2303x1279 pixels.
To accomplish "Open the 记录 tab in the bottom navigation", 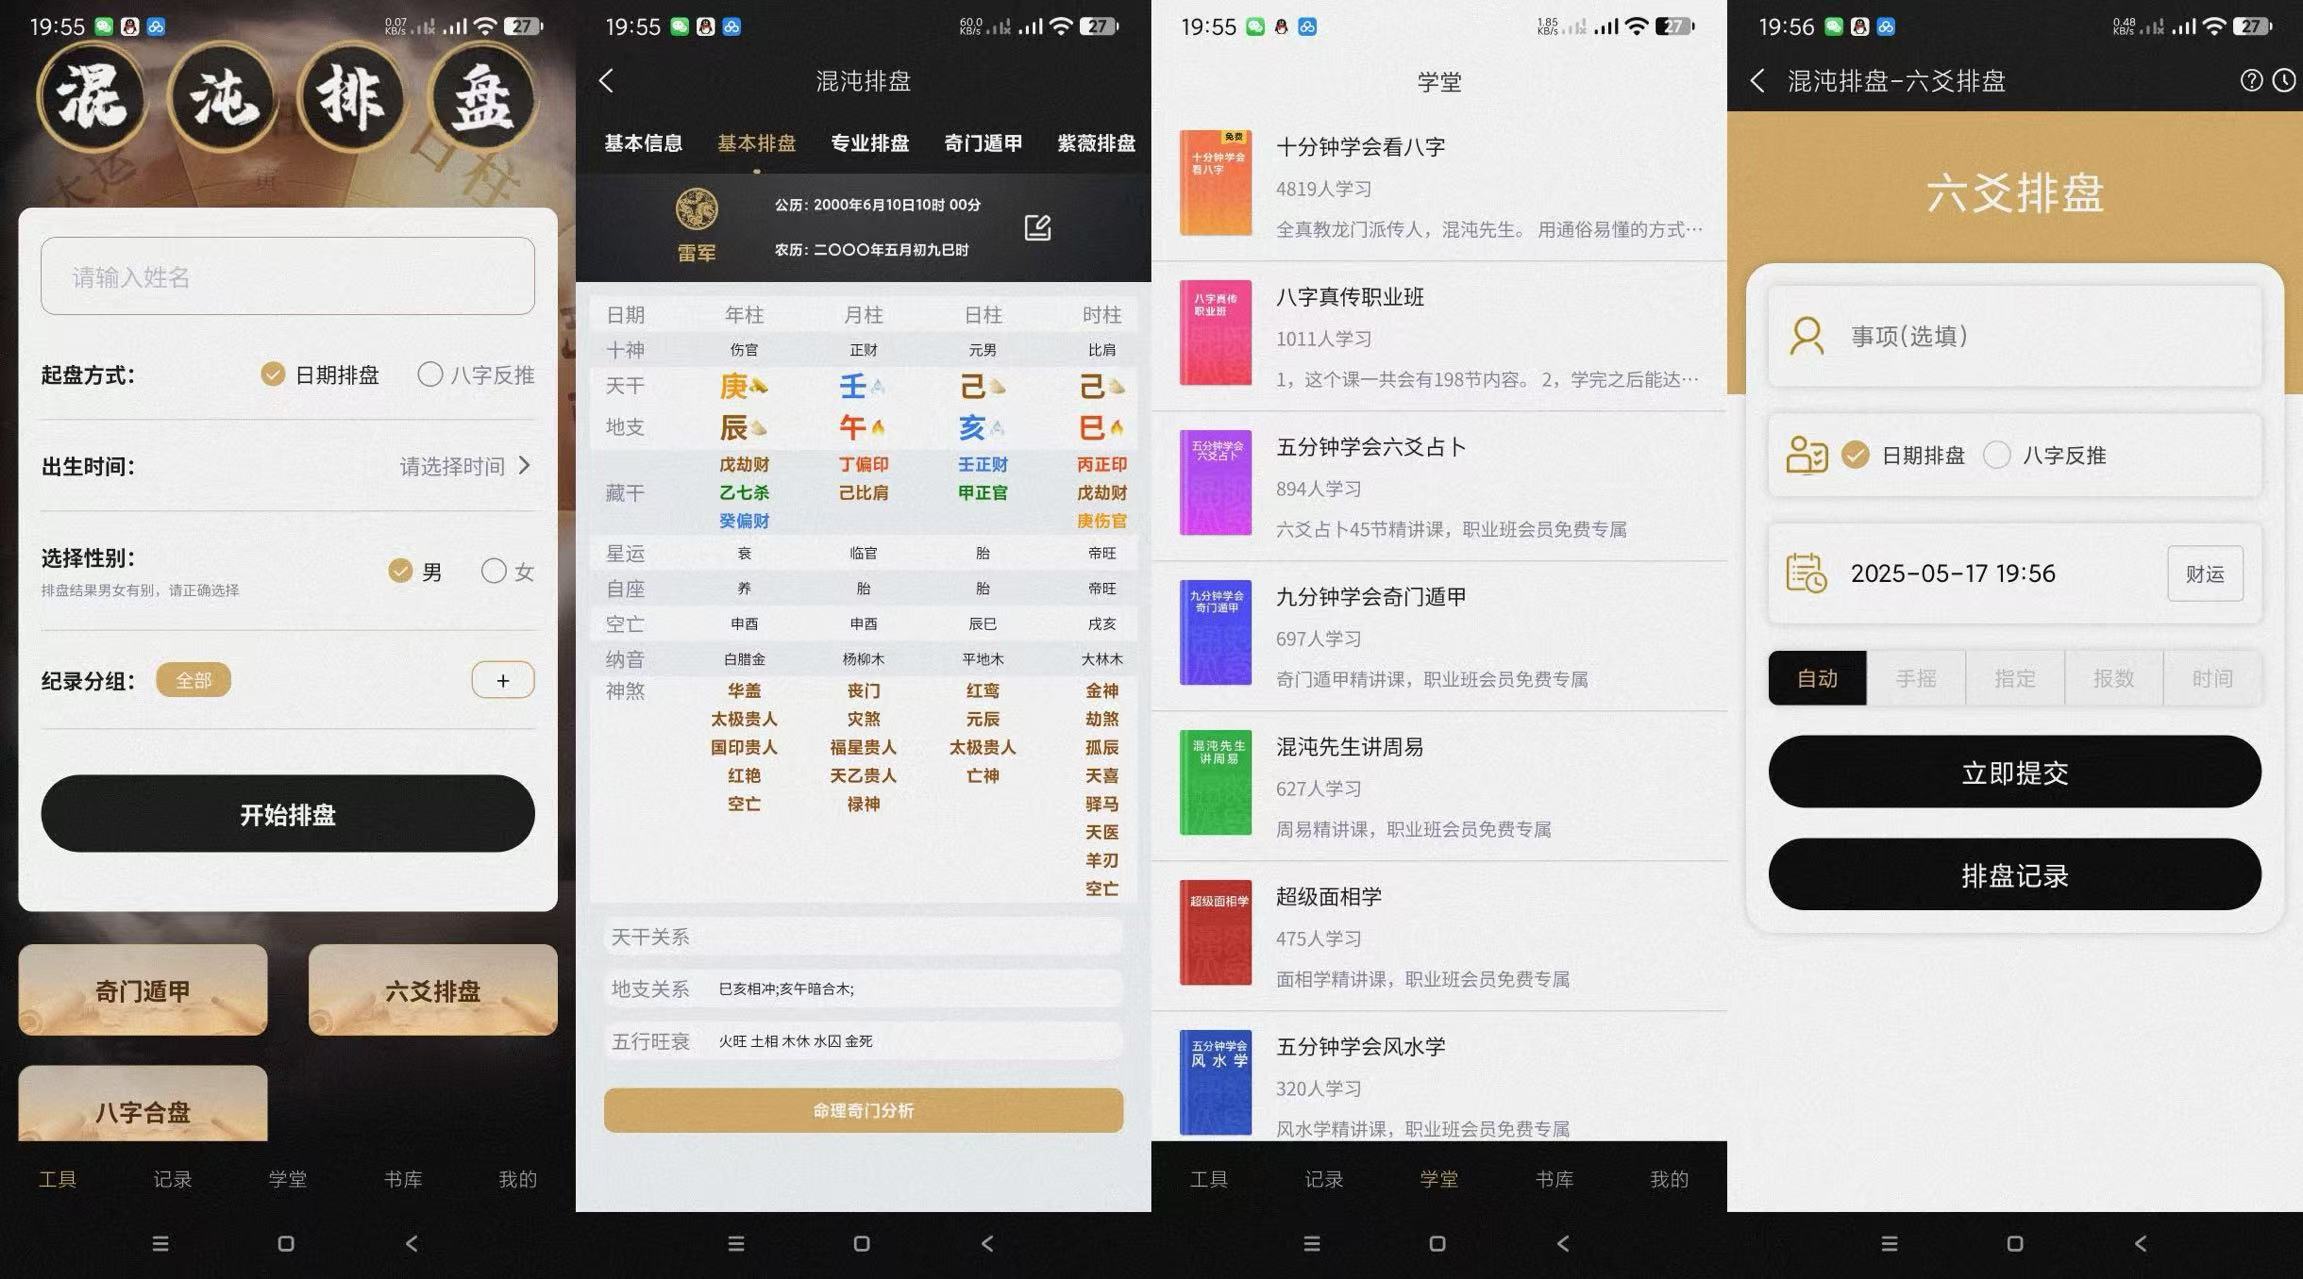I will point(172,1178).
